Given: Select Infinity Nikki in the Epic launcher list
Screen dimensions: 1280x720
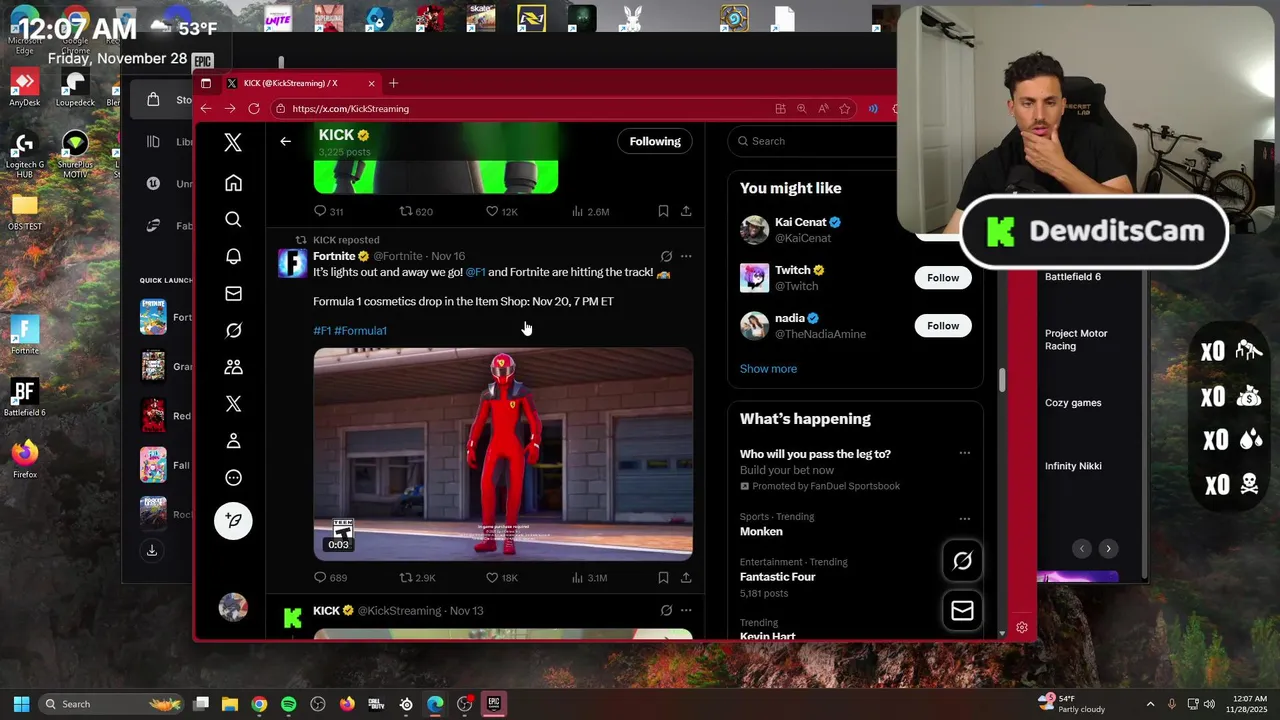Looking at the screenshot, I should pos(1073,466).
